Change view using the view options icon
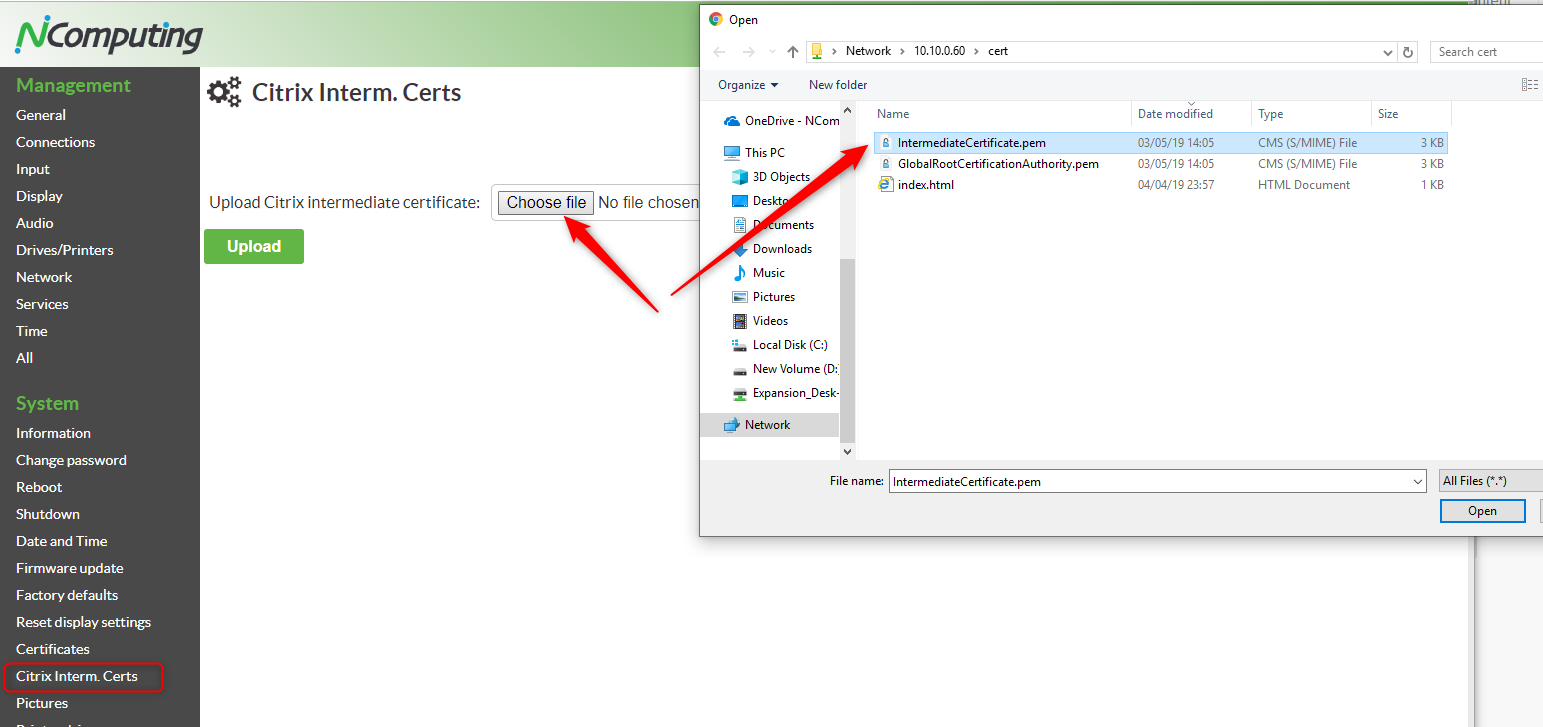Image resolution: width=1543 pixels, height=727 pixels. point(1529,85)
